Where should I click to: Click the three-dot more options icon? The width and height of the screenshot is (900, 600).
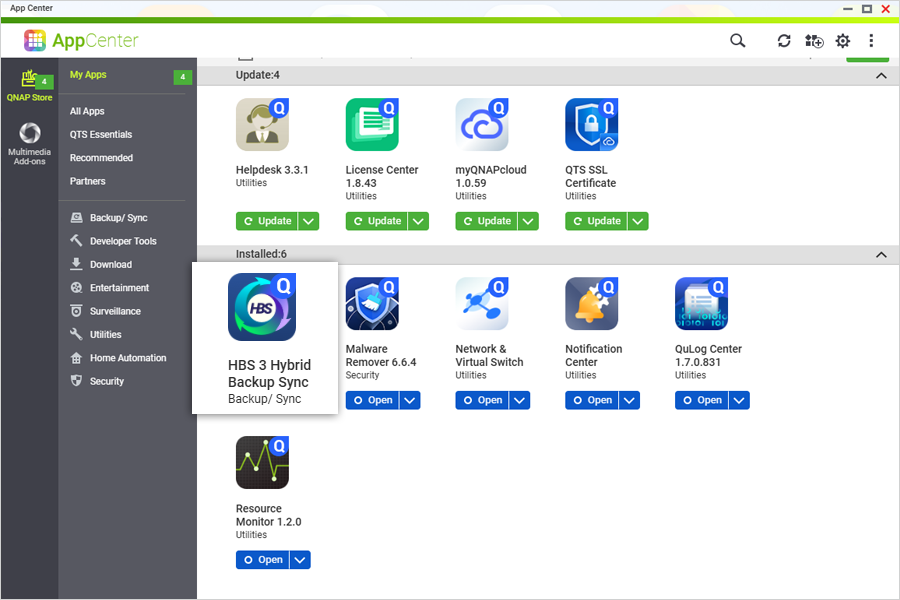pos(871,41)
